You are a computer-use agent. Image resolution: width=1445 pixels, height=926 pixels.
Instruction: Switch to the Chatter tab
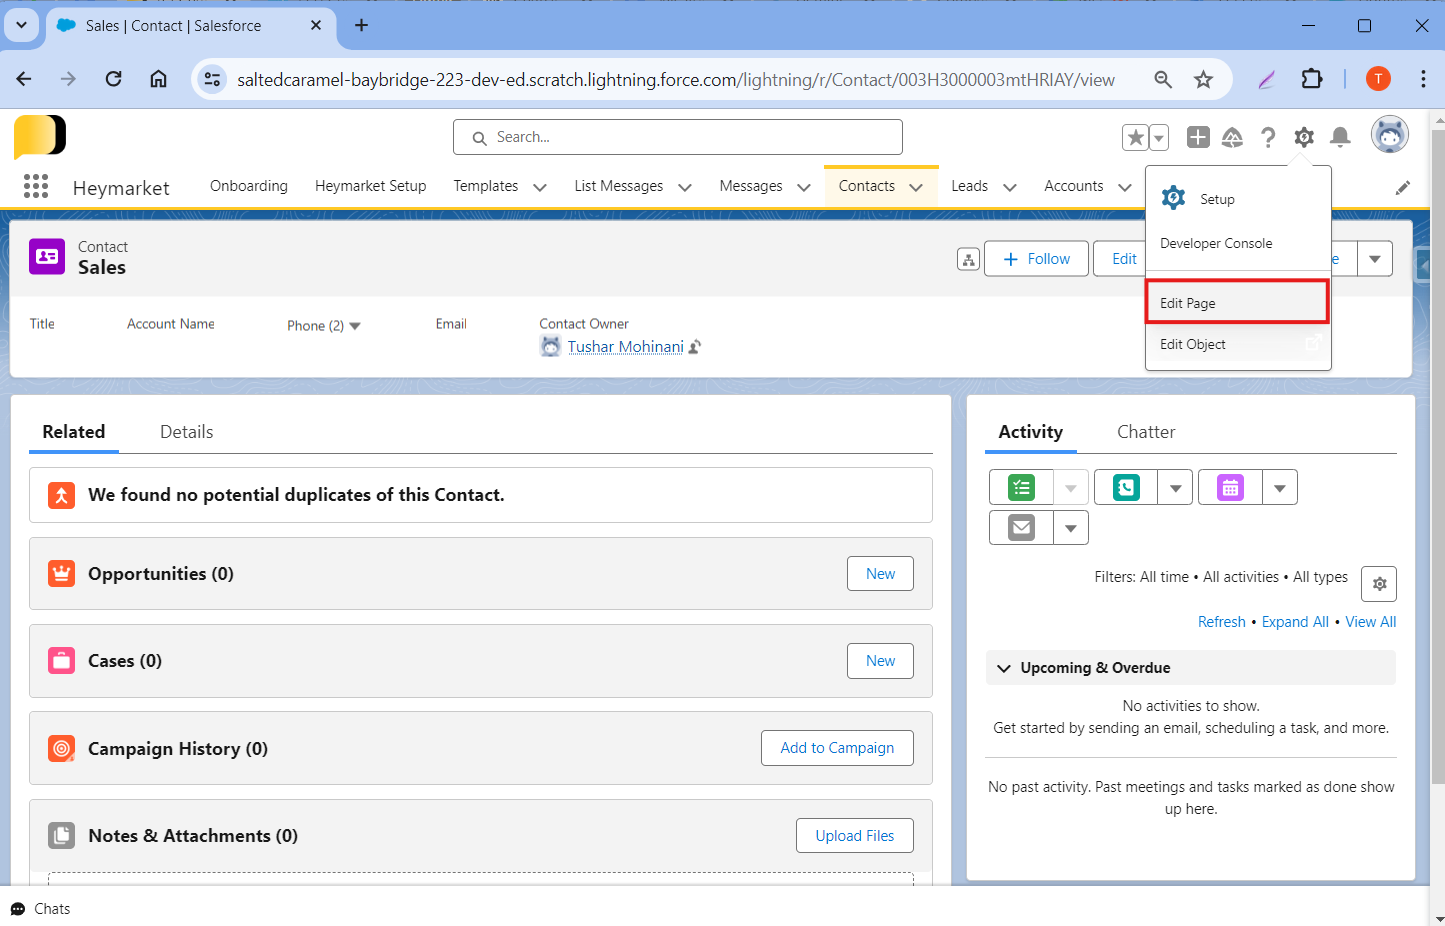[1146, 432]
